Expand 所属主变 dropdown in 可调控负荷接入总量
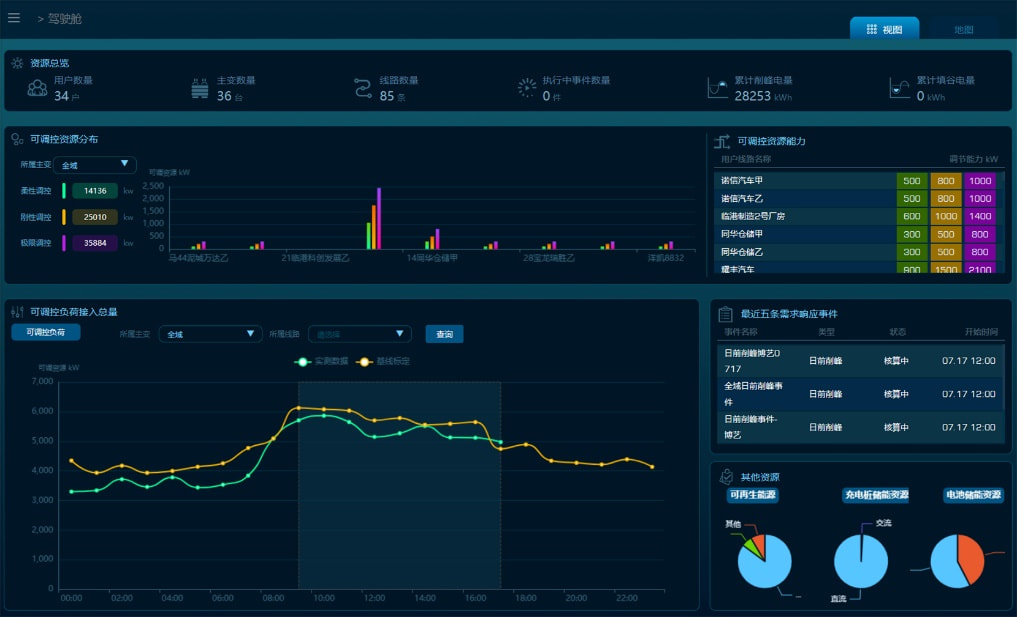Image resolution: width=1017 pixels, height=617 pixels. (210, 334)
